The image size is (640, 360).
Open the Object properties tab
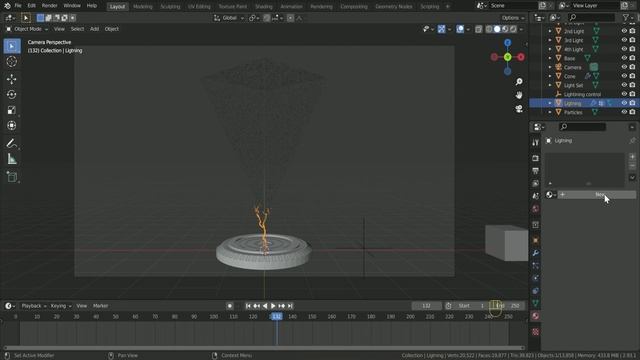click(536, 240)
